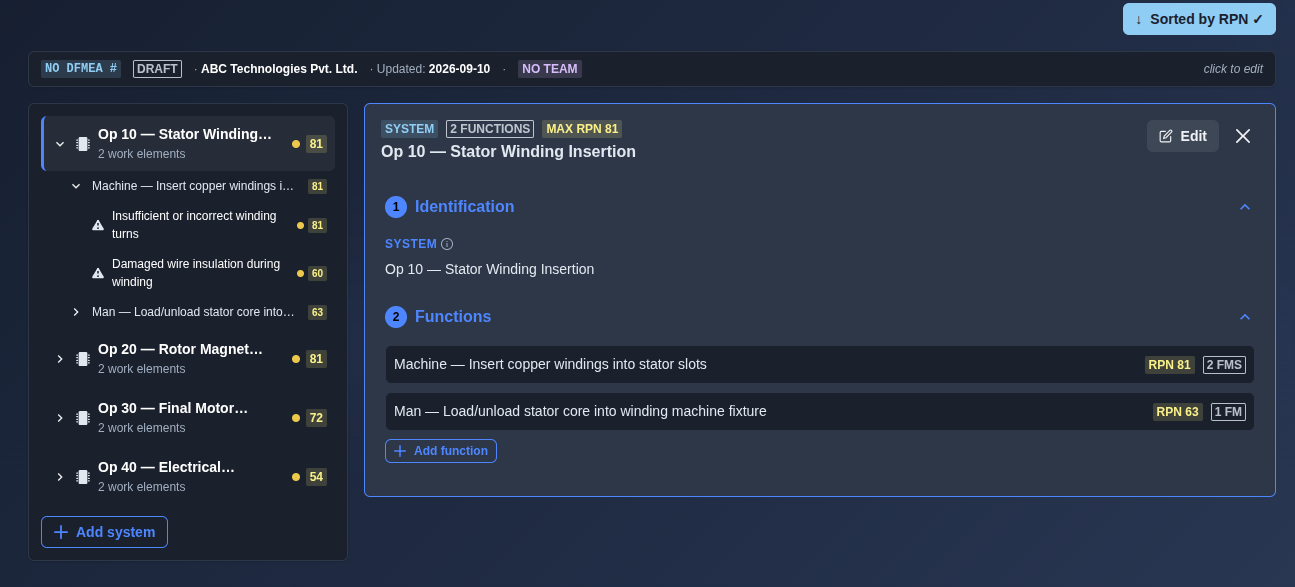Click the Add function button
1295x587 pixels.
tap(441, 451)
